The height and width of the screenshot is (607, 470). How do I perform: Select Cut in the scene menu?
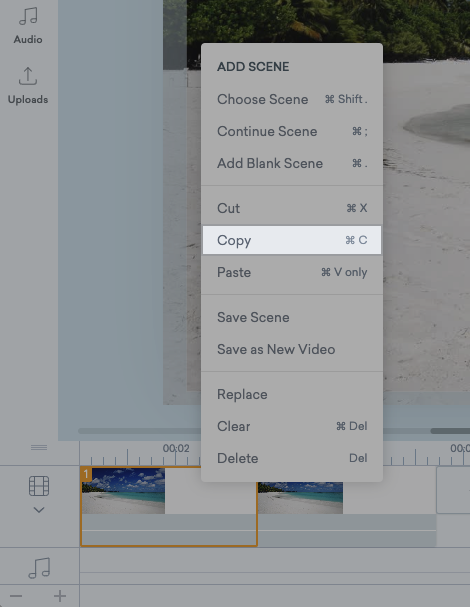292,208
